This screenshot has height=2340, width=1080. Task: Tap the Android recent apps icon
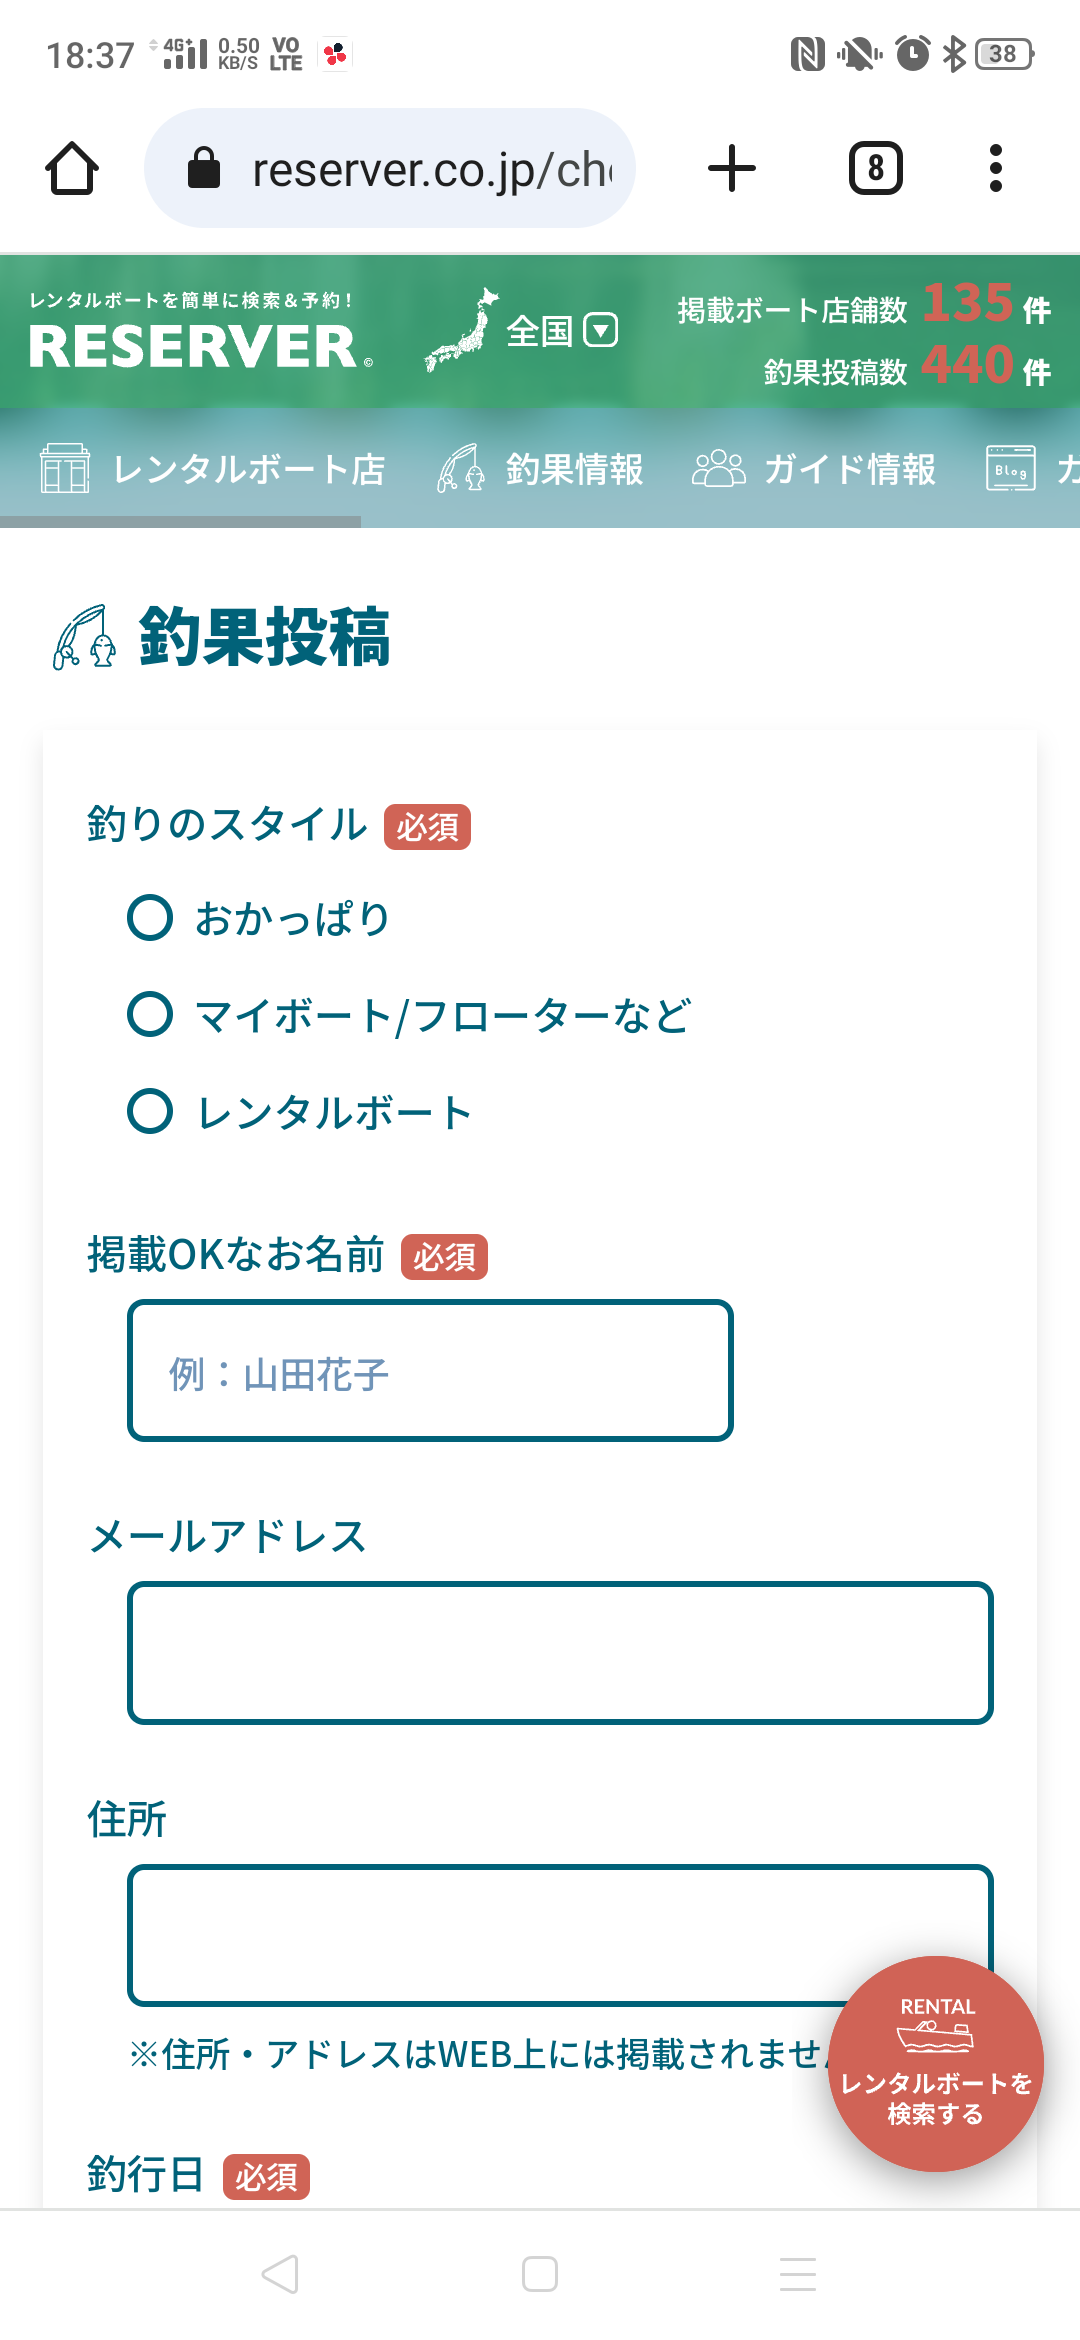[798, 2274]
